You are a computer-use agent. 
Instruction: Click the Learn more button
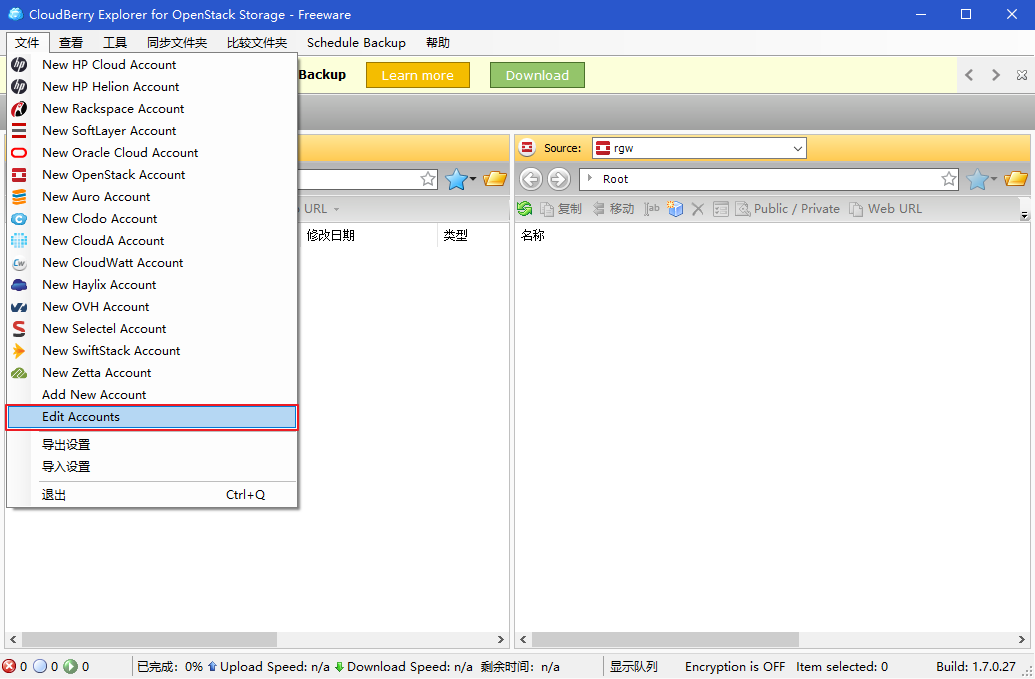pyautogui.click(x=417, y=74)
